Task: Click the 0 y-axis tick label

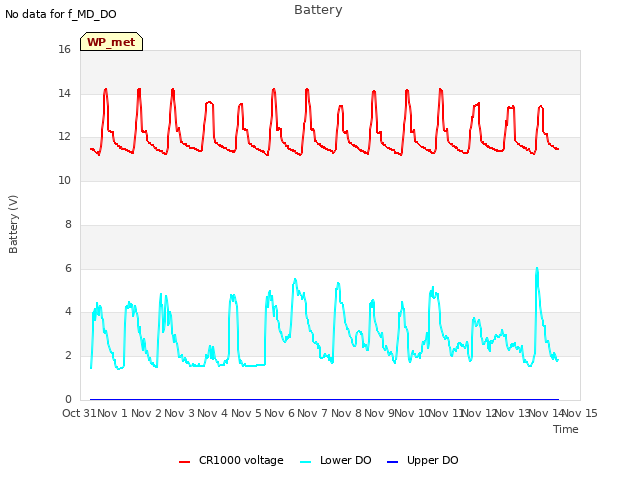Action: coord(68,399)
